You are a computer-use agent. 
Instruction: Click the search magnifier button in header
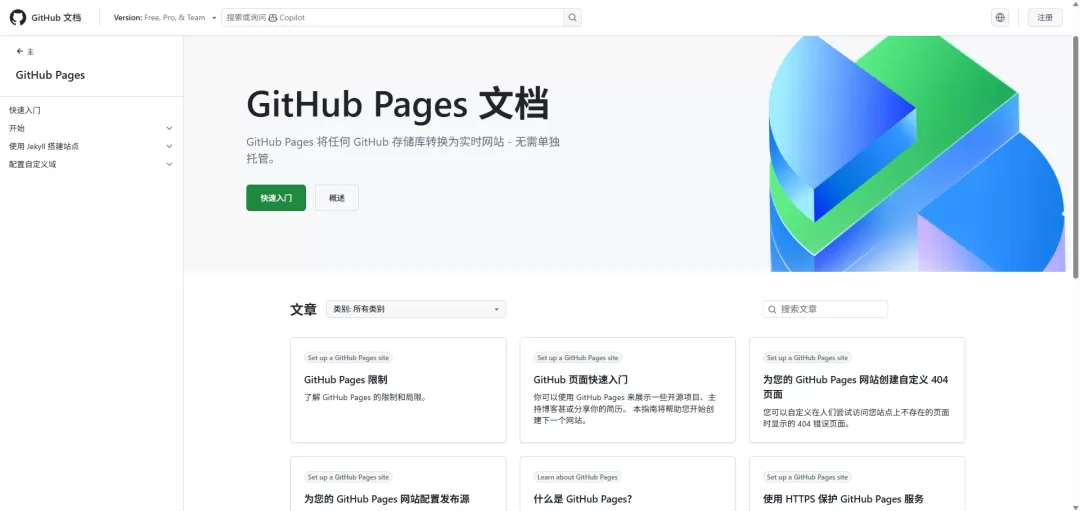coord(572,17)
